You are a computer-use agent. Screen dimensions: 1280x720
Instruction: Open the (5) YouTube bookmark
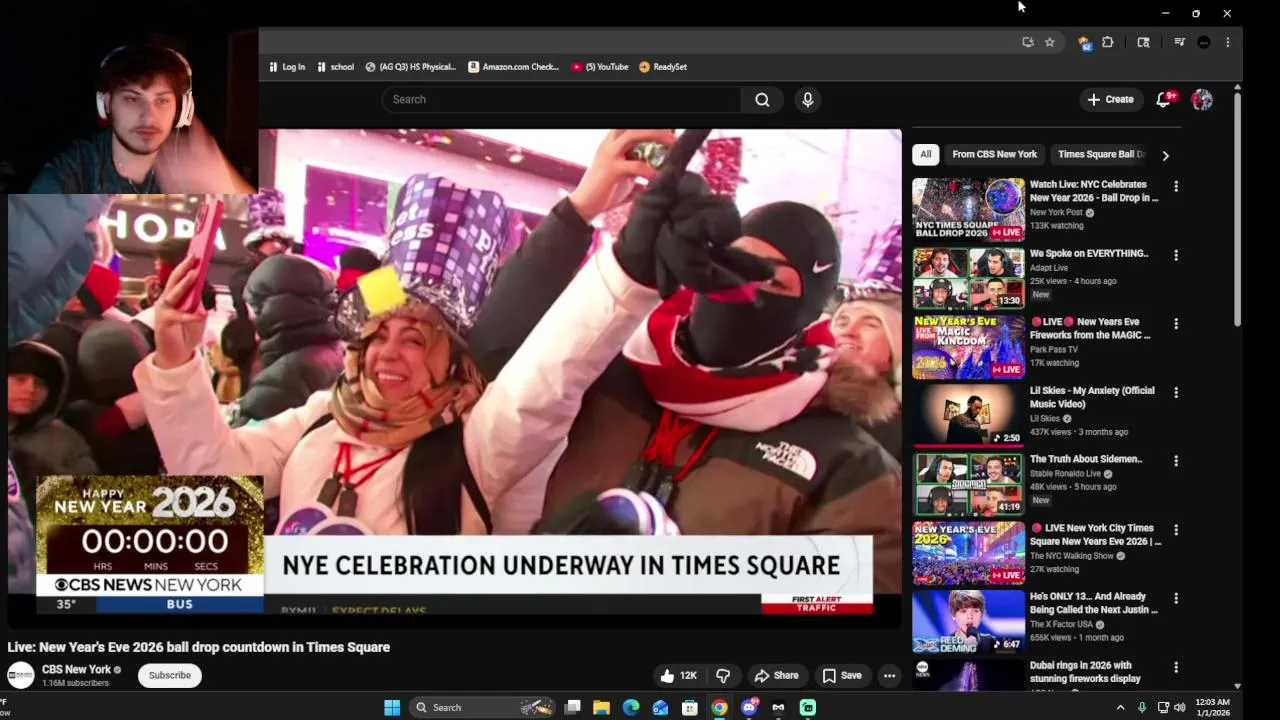click(x=600, y=67)
